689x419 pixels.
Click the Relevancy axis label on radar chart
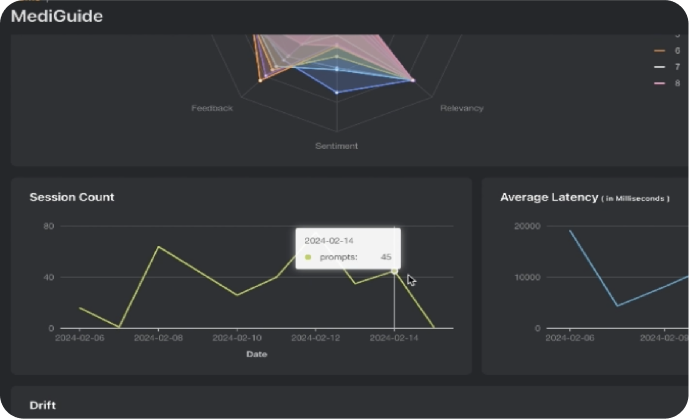462,108
